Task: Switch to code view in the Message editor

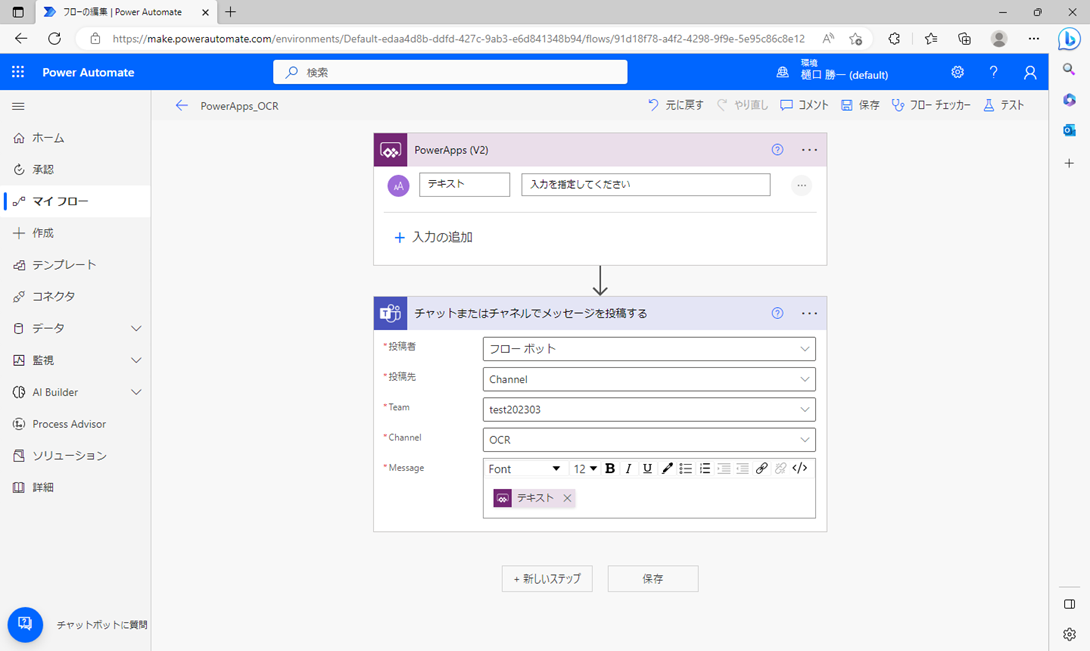Action: [x=800, y=468]
